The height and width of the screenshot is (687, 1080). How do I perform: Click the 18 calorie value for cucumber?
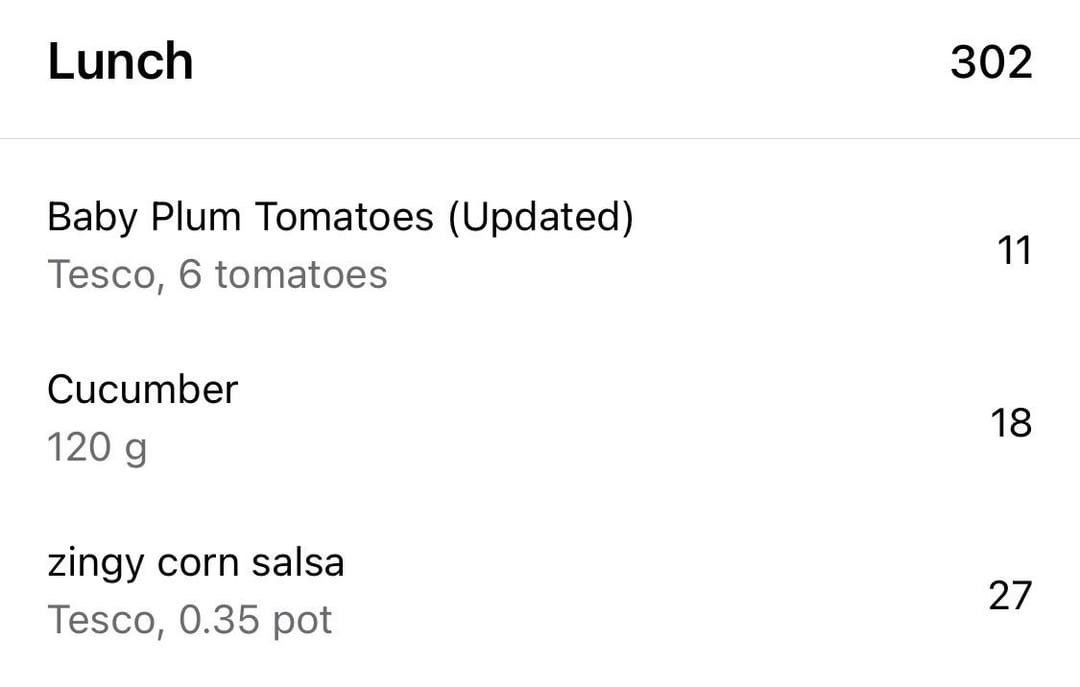pos(1011,422)
